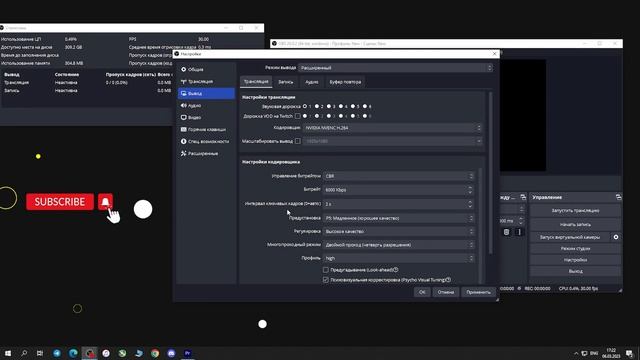The image size is (640, 360).
Task: Open the rate control CBR dropdown
Action: click(398, 176)
